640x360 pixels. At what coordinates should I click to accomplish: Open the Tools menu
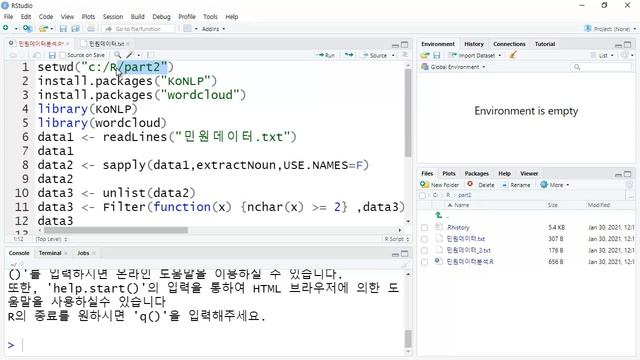point(210,17)
